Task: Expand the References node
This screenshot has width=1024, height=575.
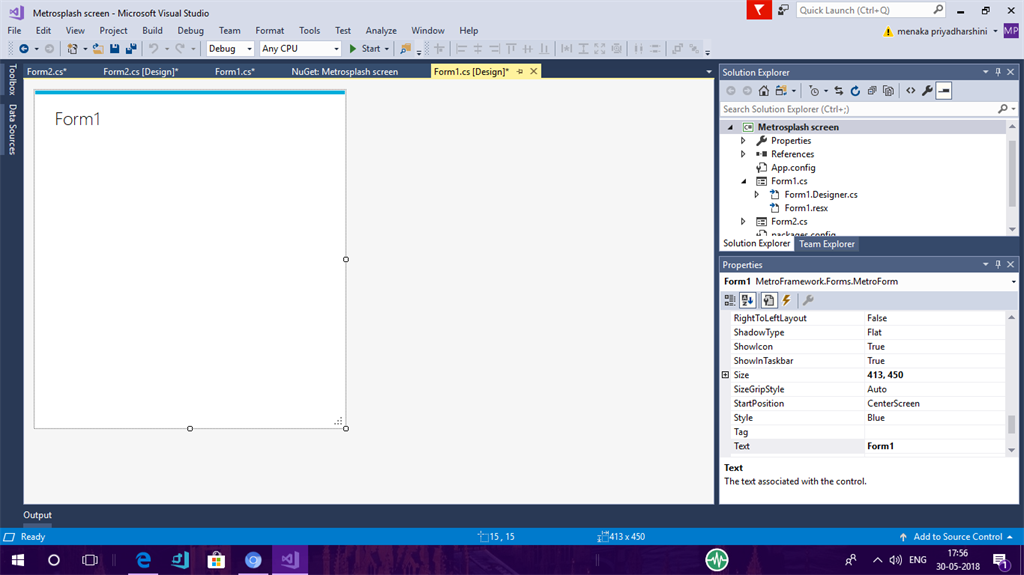Action: 743,154
